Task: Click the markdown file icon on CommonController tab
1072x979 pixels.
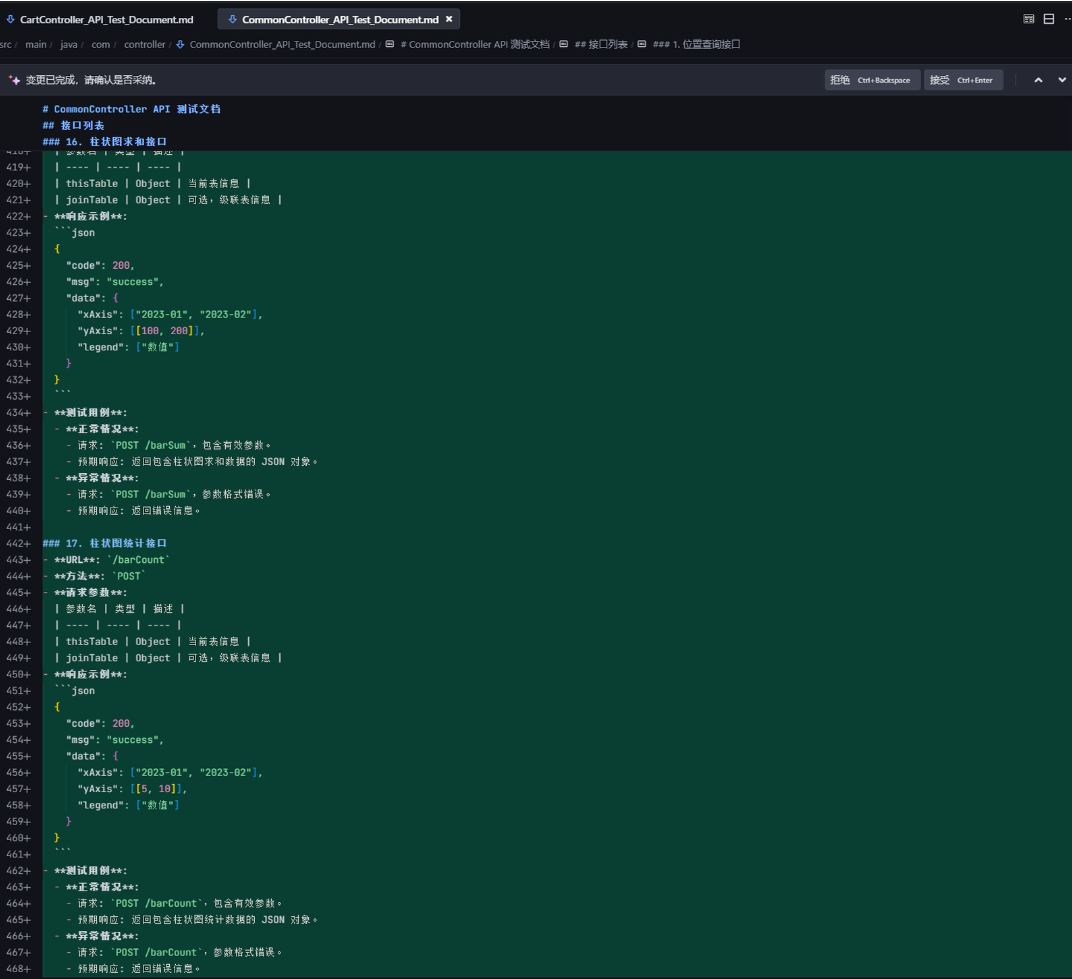Action: click(x=232, y=19)
